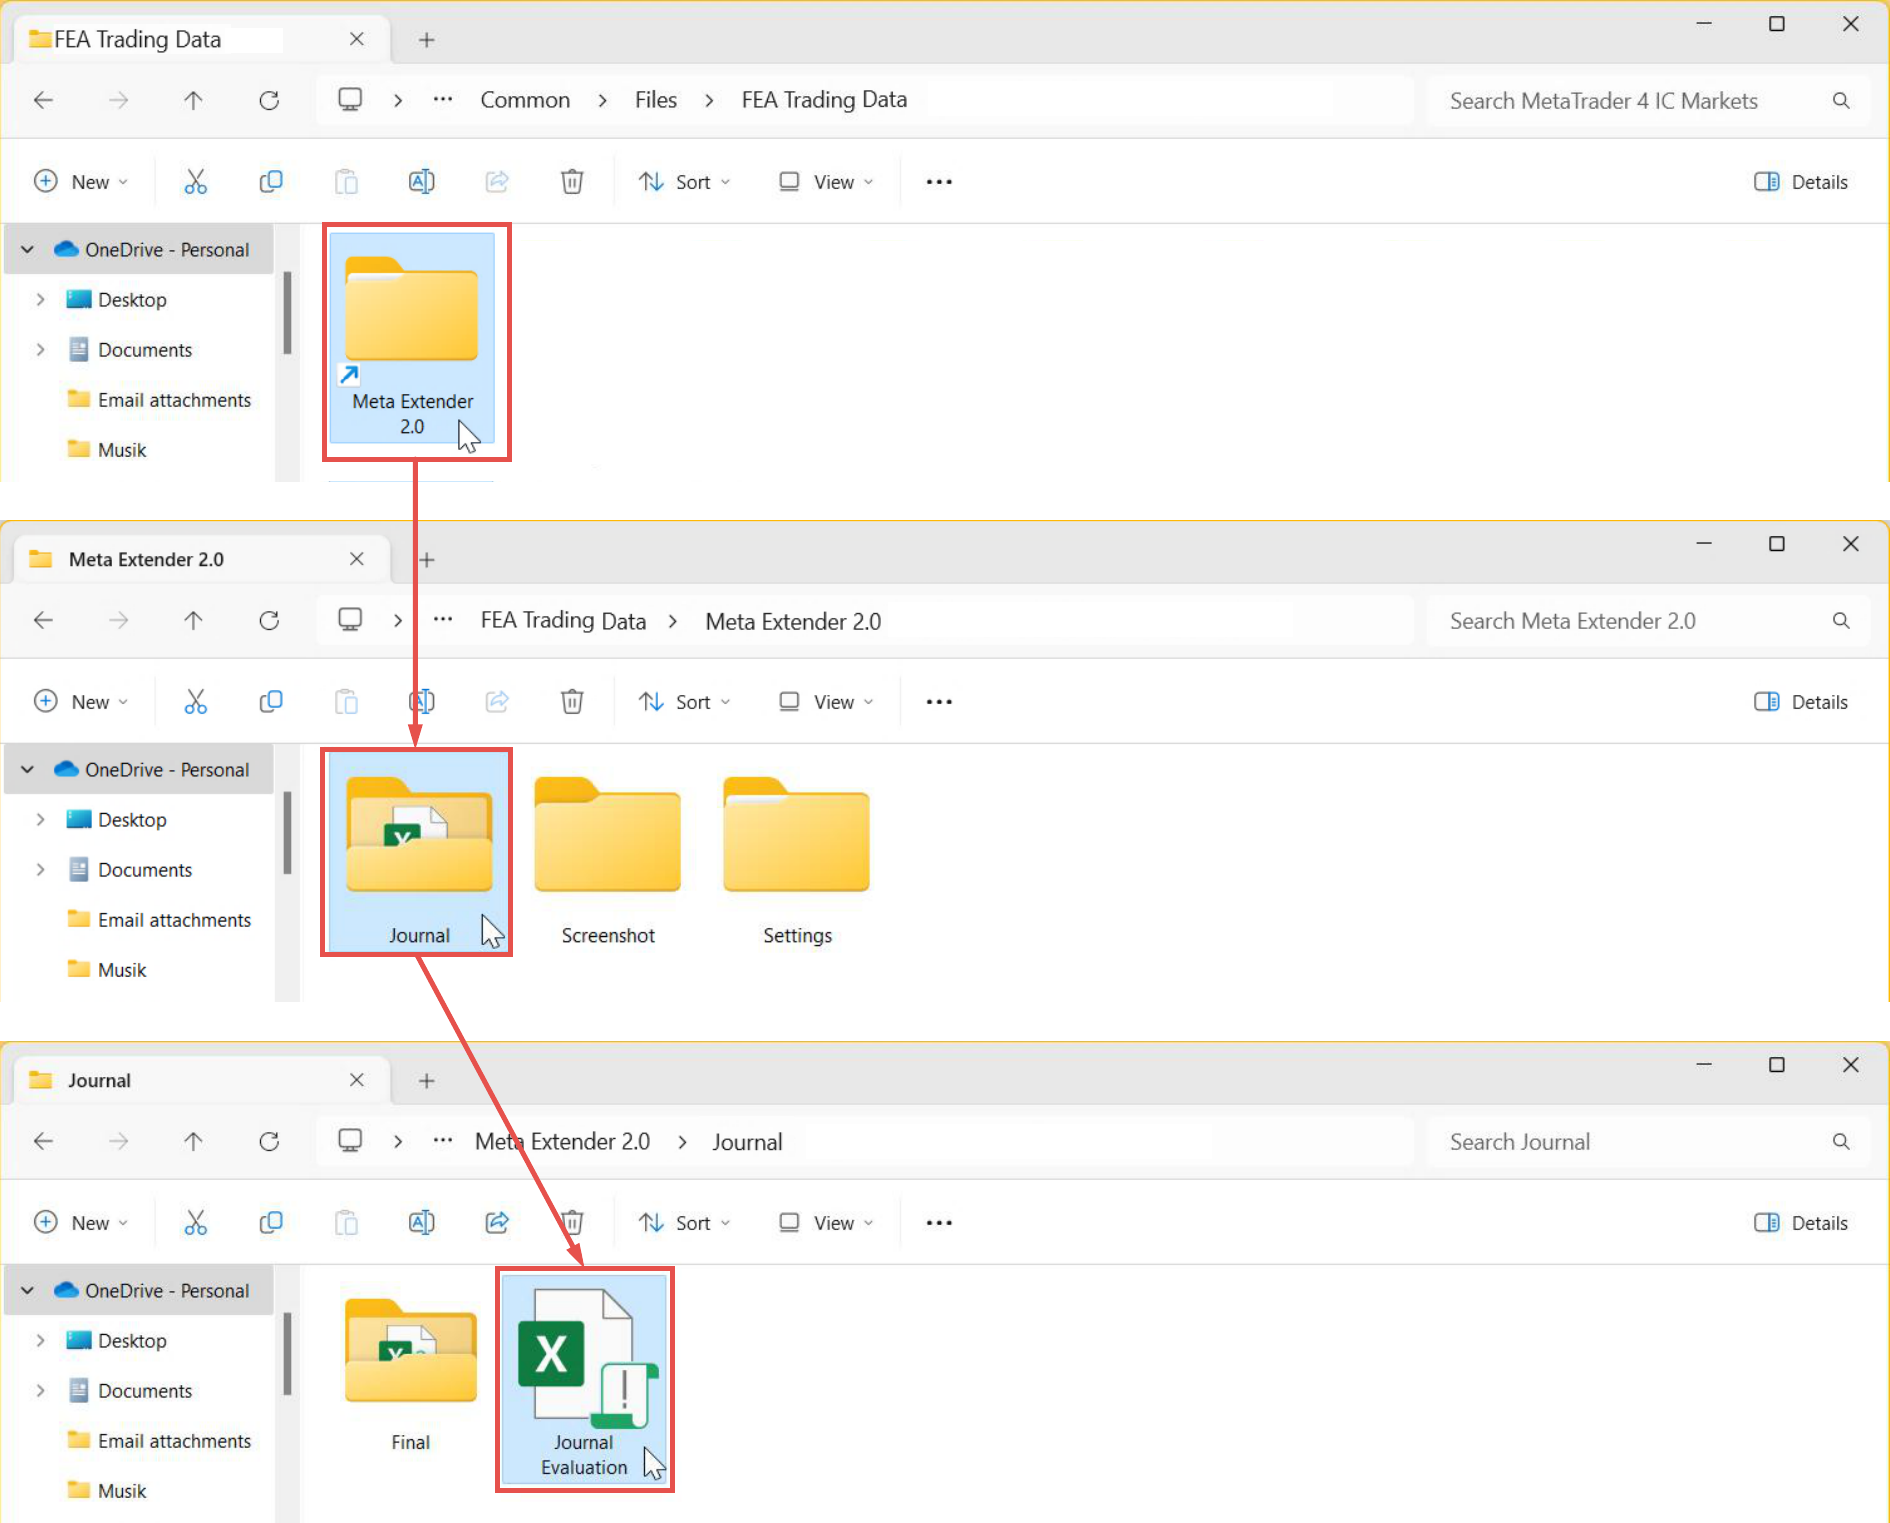Toggle Details pane in Journal window
Viewport: 1890px width, 1523px height.
(x=1801, y=1222)
